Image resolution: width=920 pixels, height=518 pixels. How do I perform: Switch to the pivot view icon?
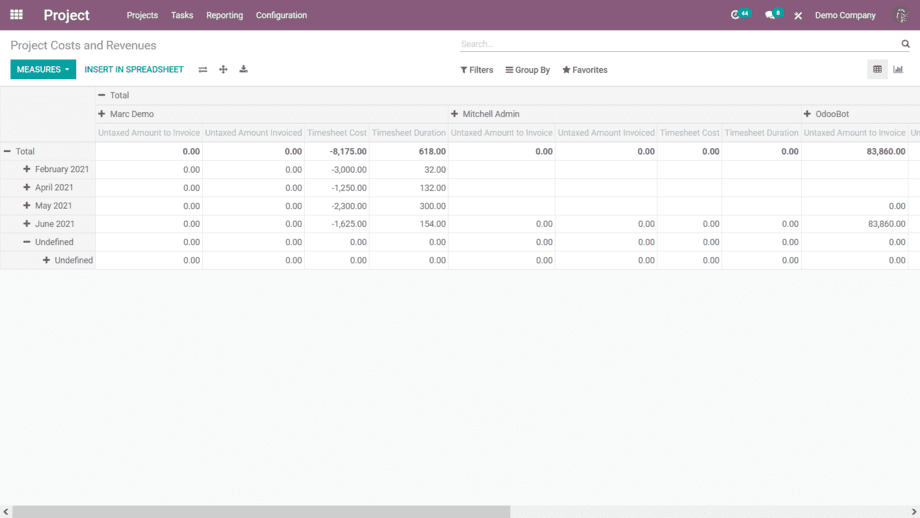click(x=877, y=70)
